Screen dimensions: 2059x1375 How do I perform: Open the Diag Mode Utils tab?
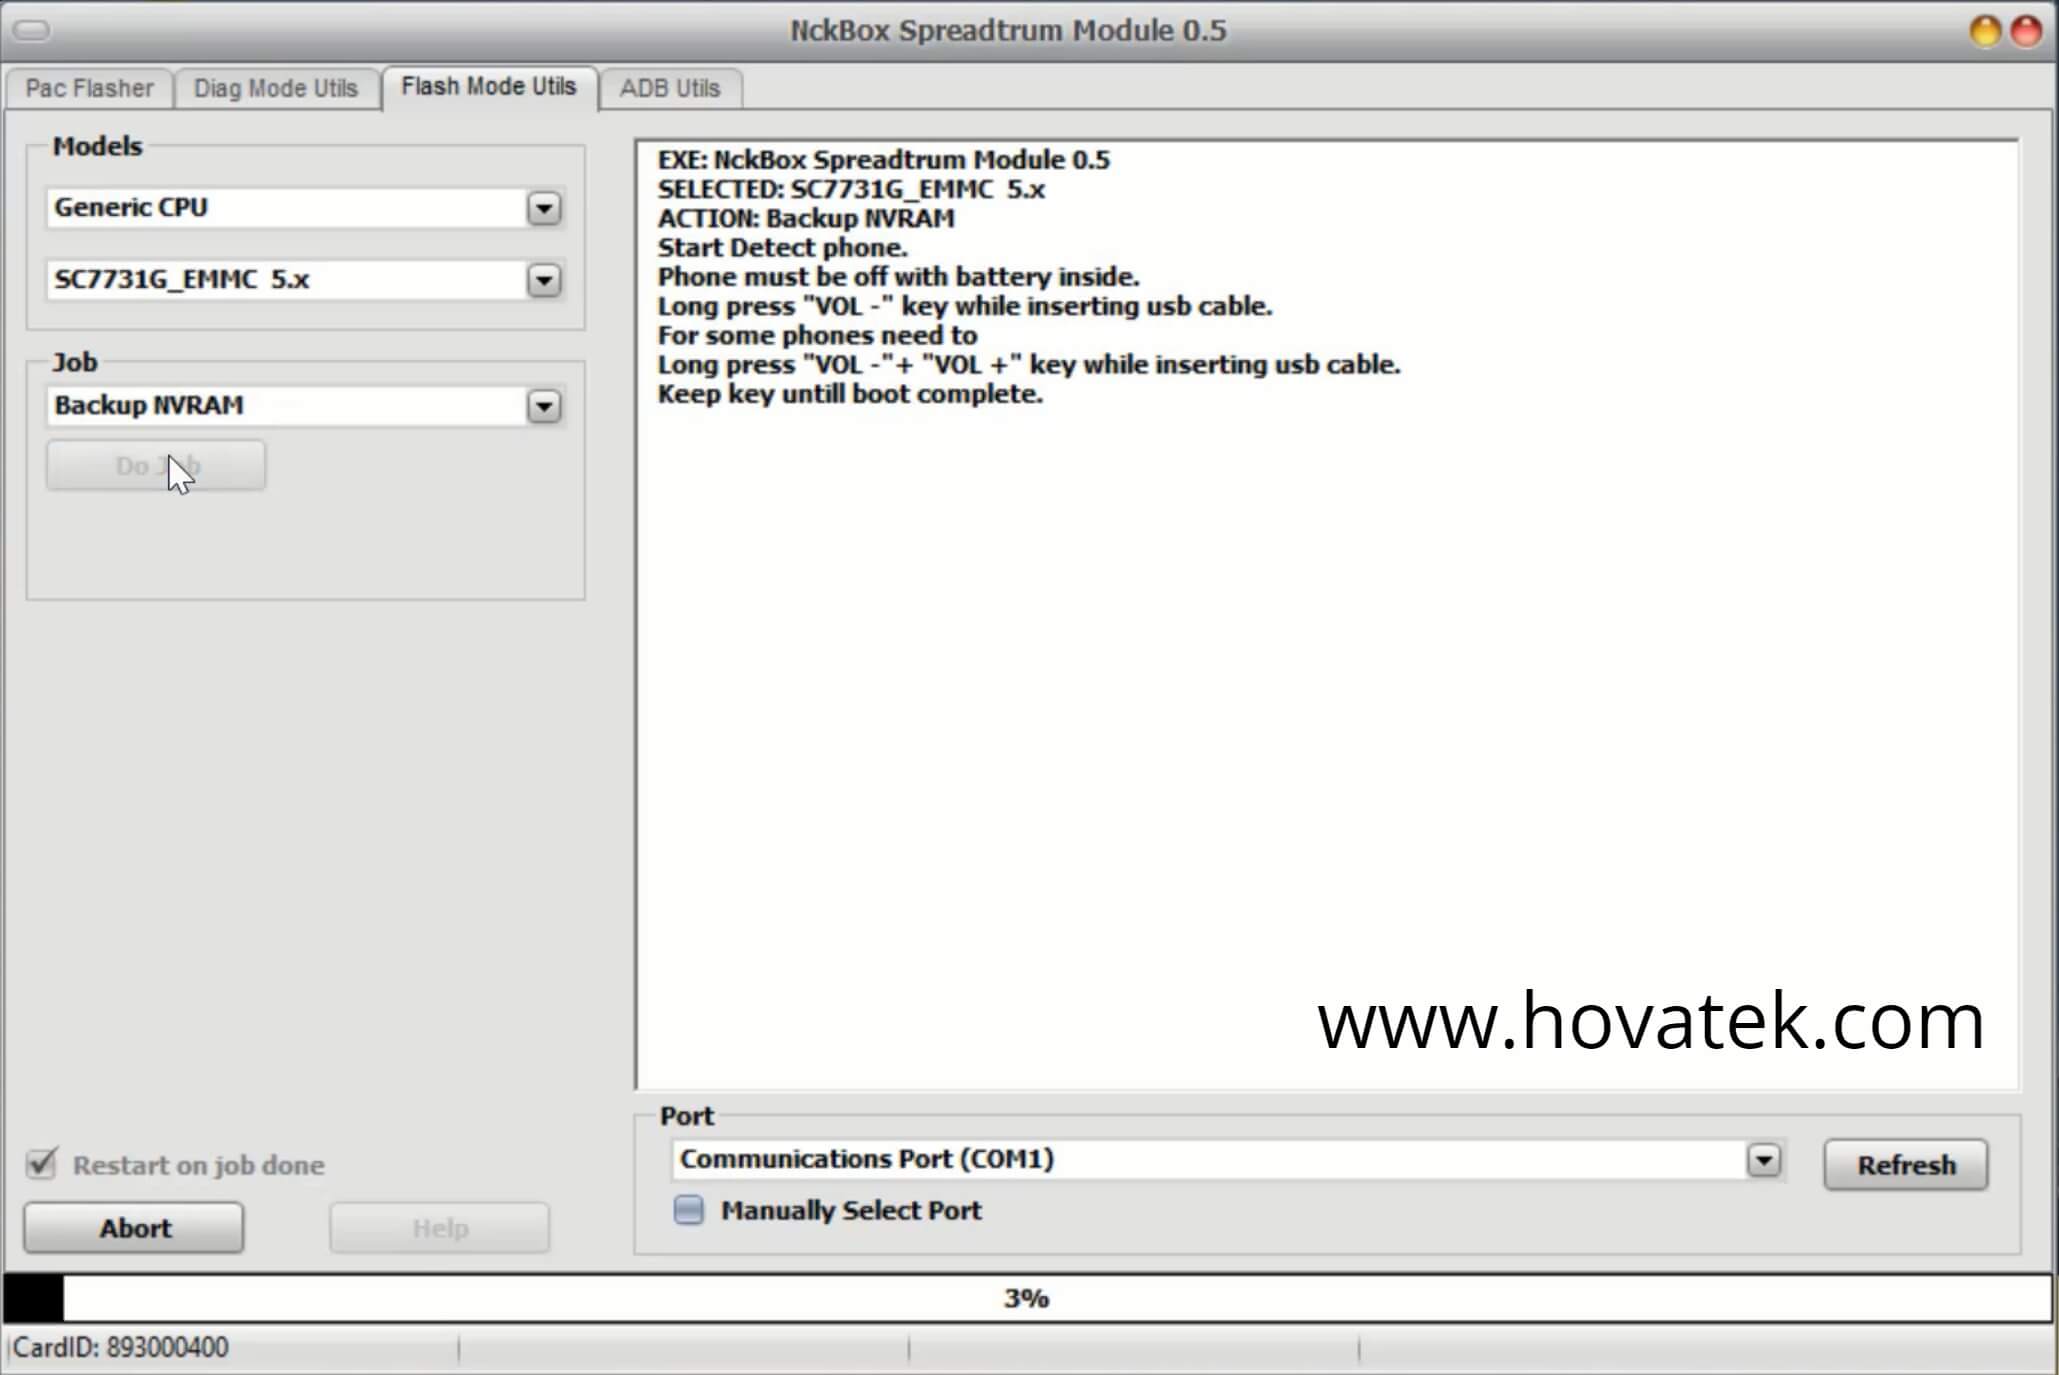tap(278, 88)
